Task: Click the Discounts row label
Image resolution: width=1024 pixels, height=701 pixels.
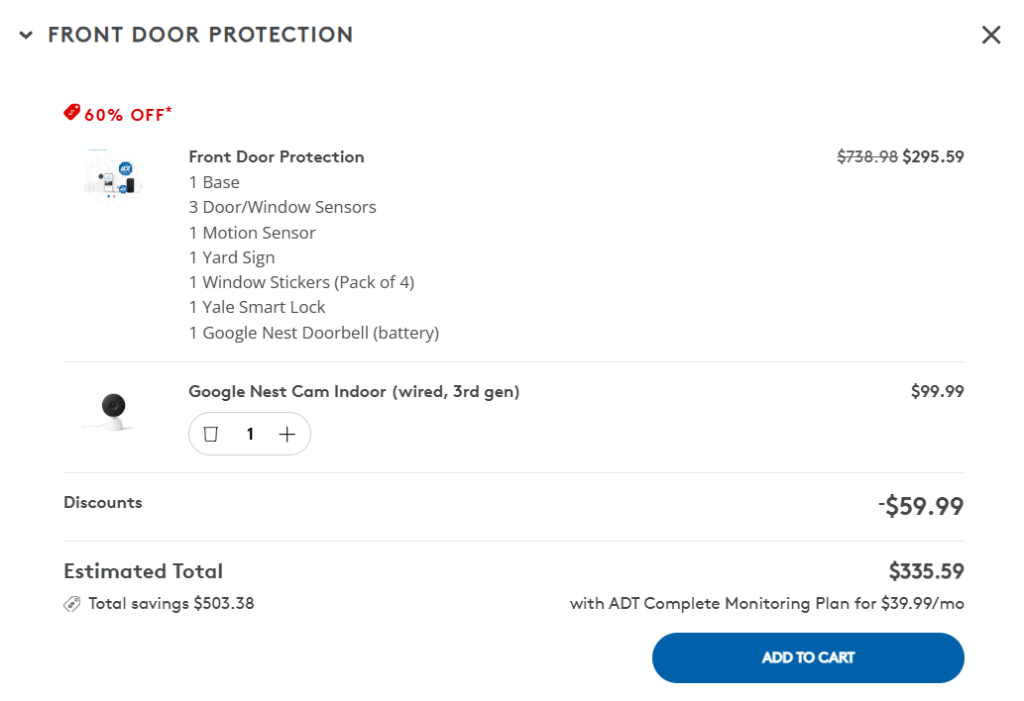Action: click(x=103, y=503)
